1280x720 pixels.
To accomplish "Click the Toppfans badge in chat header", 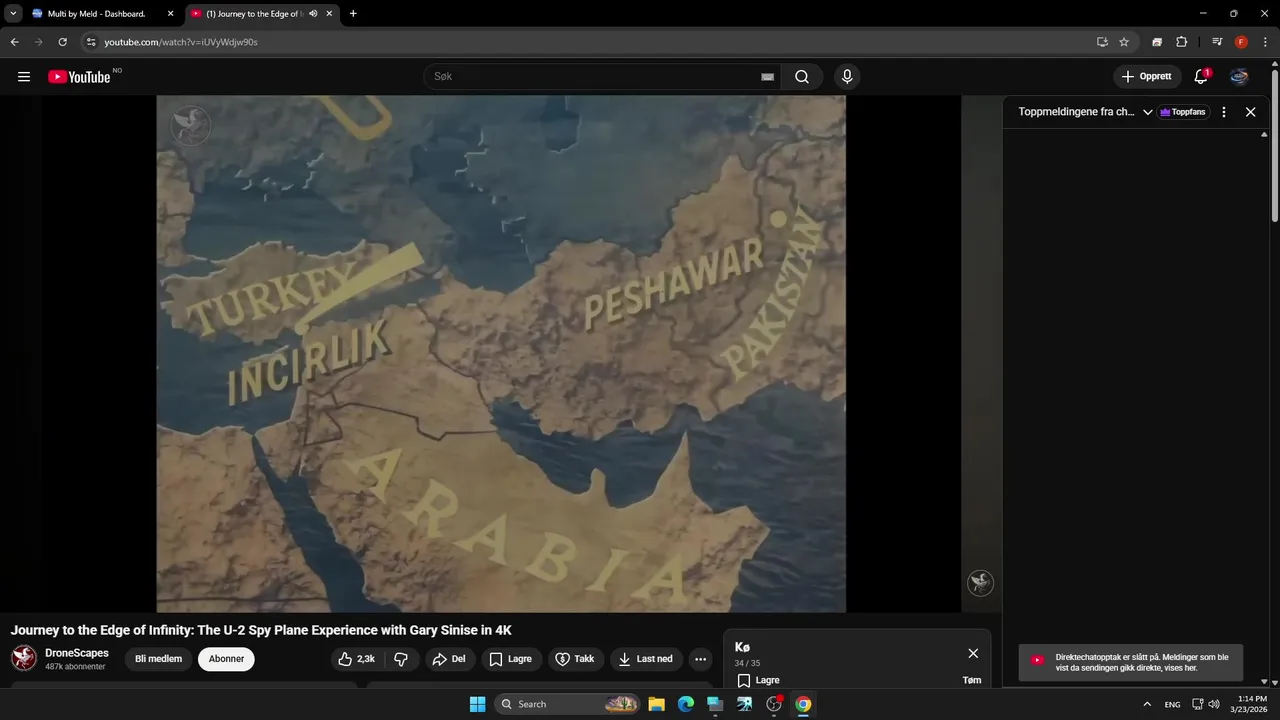I will coord(1183,112).
